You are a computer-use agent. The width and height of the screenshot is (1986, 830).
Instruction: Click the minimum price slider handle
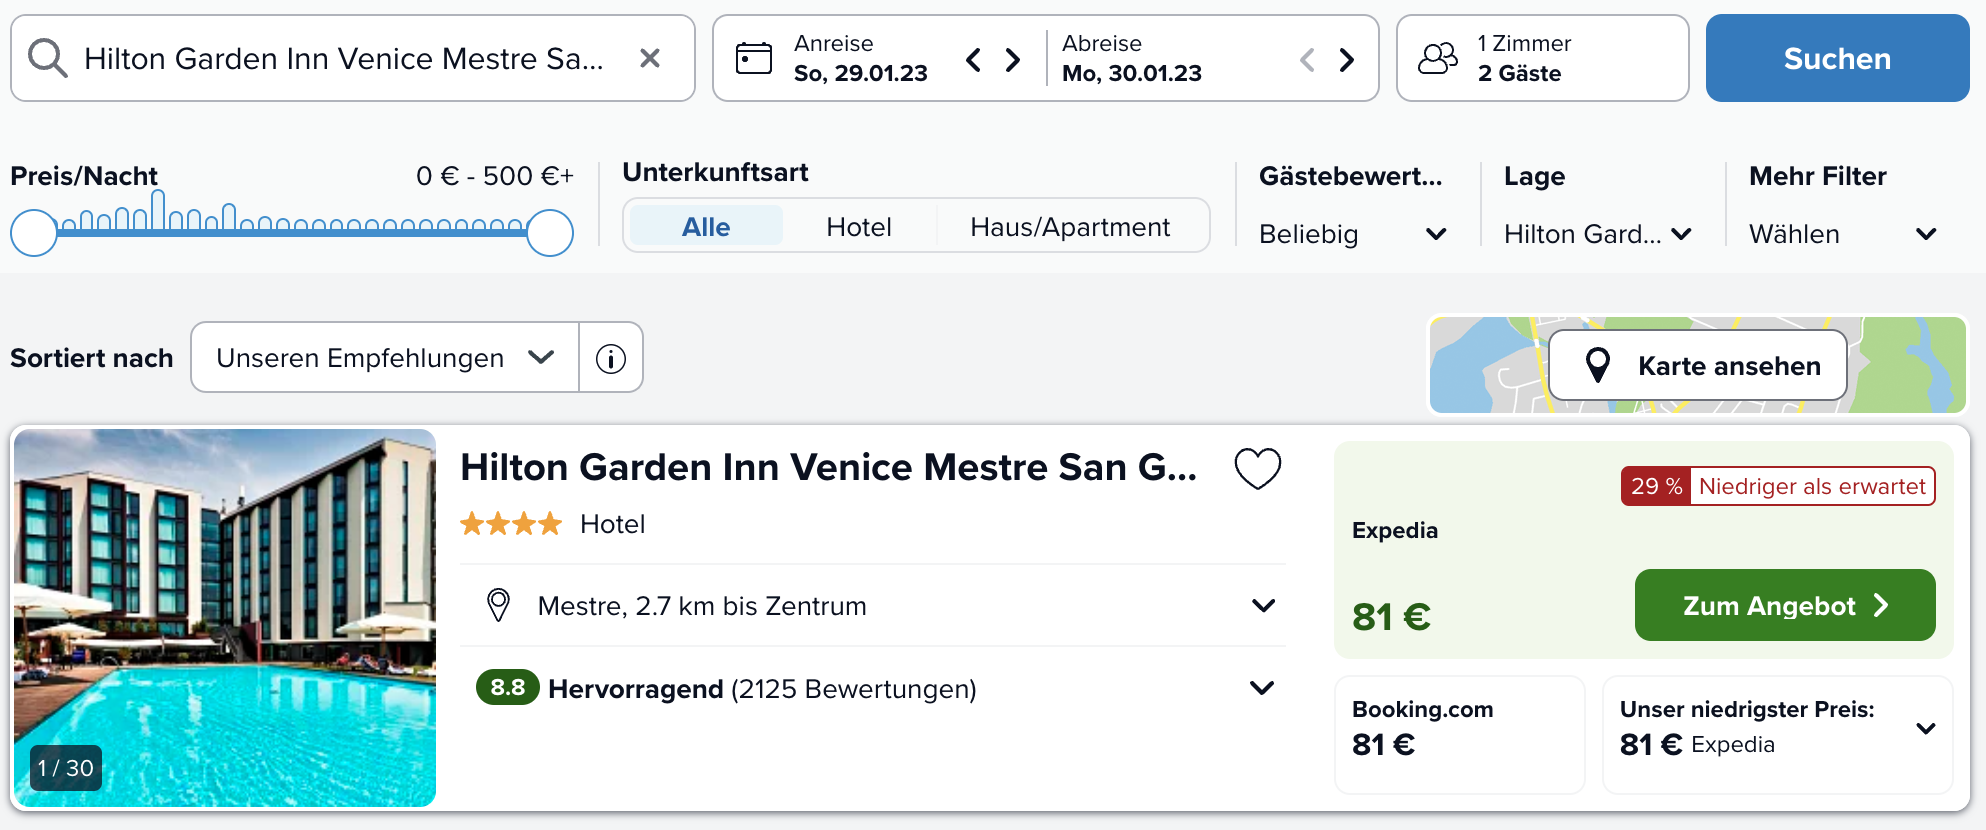click(34, 233)
